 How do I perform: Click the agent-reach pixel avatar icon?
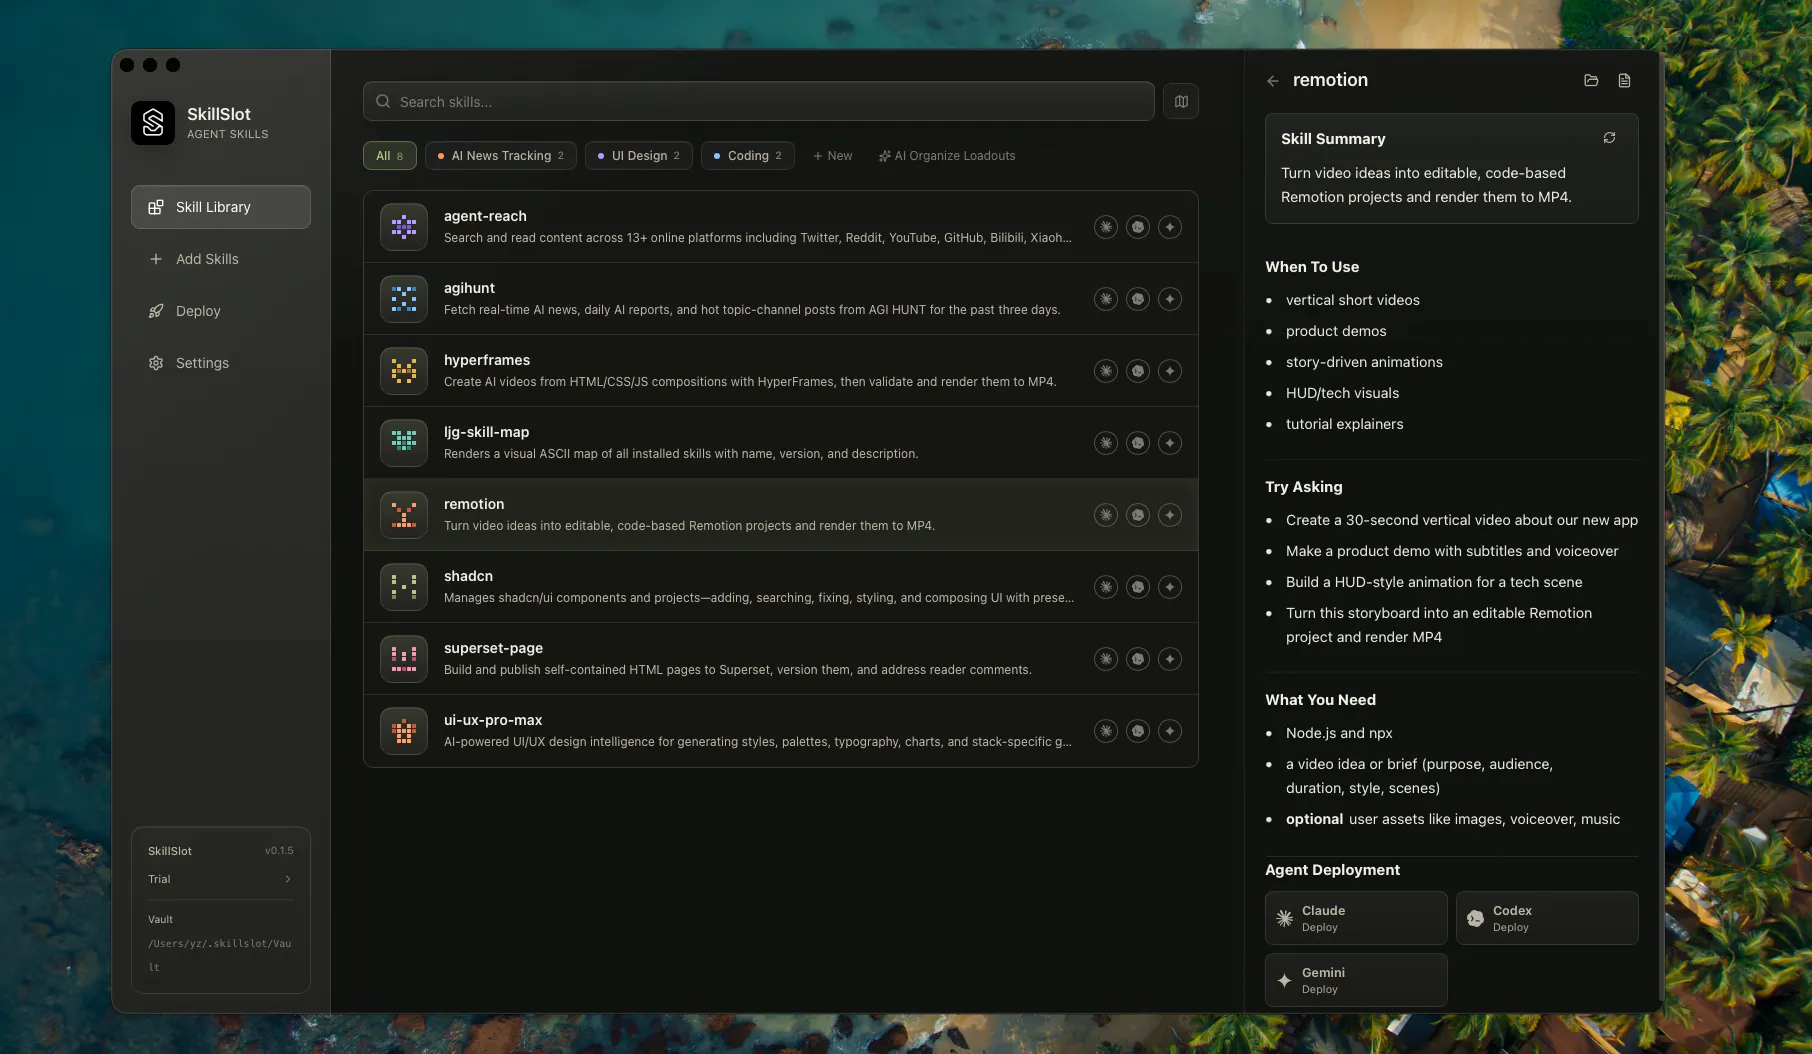[x=404, y=227]
